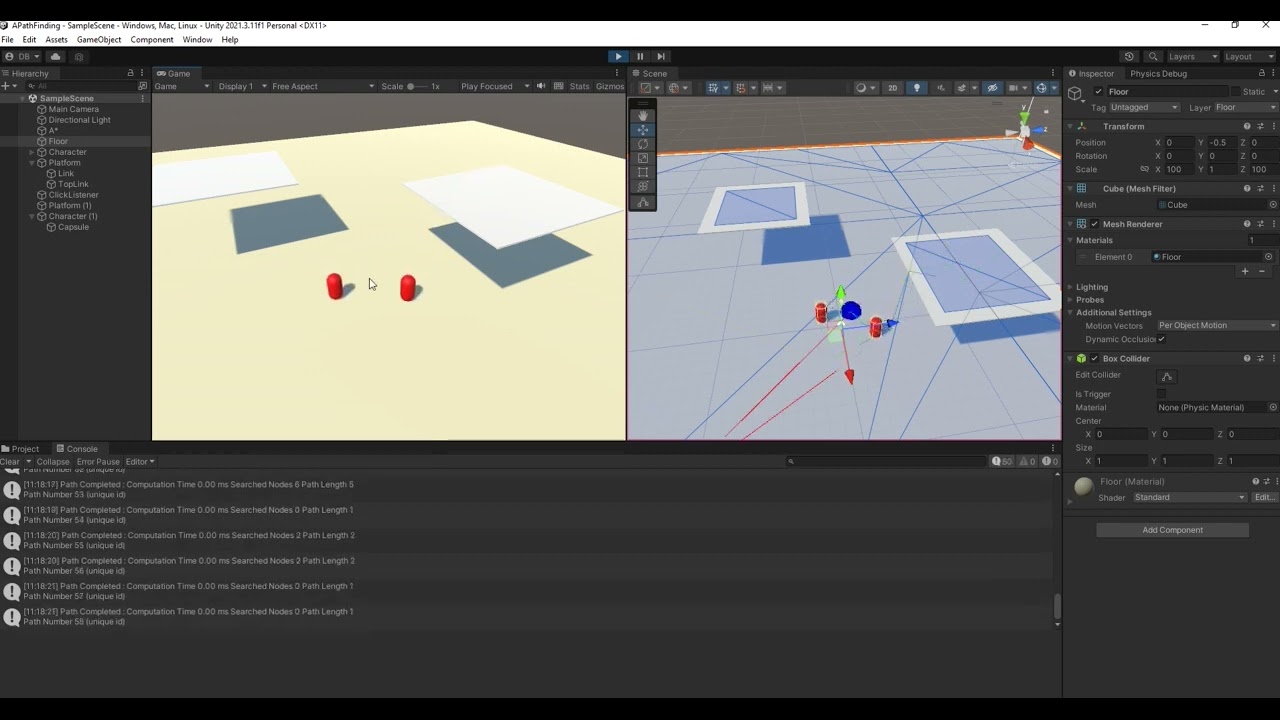Click the Mesh object picker circle
The height and width of the screenshot is (720, 1280).
(x=1273, y=205)
